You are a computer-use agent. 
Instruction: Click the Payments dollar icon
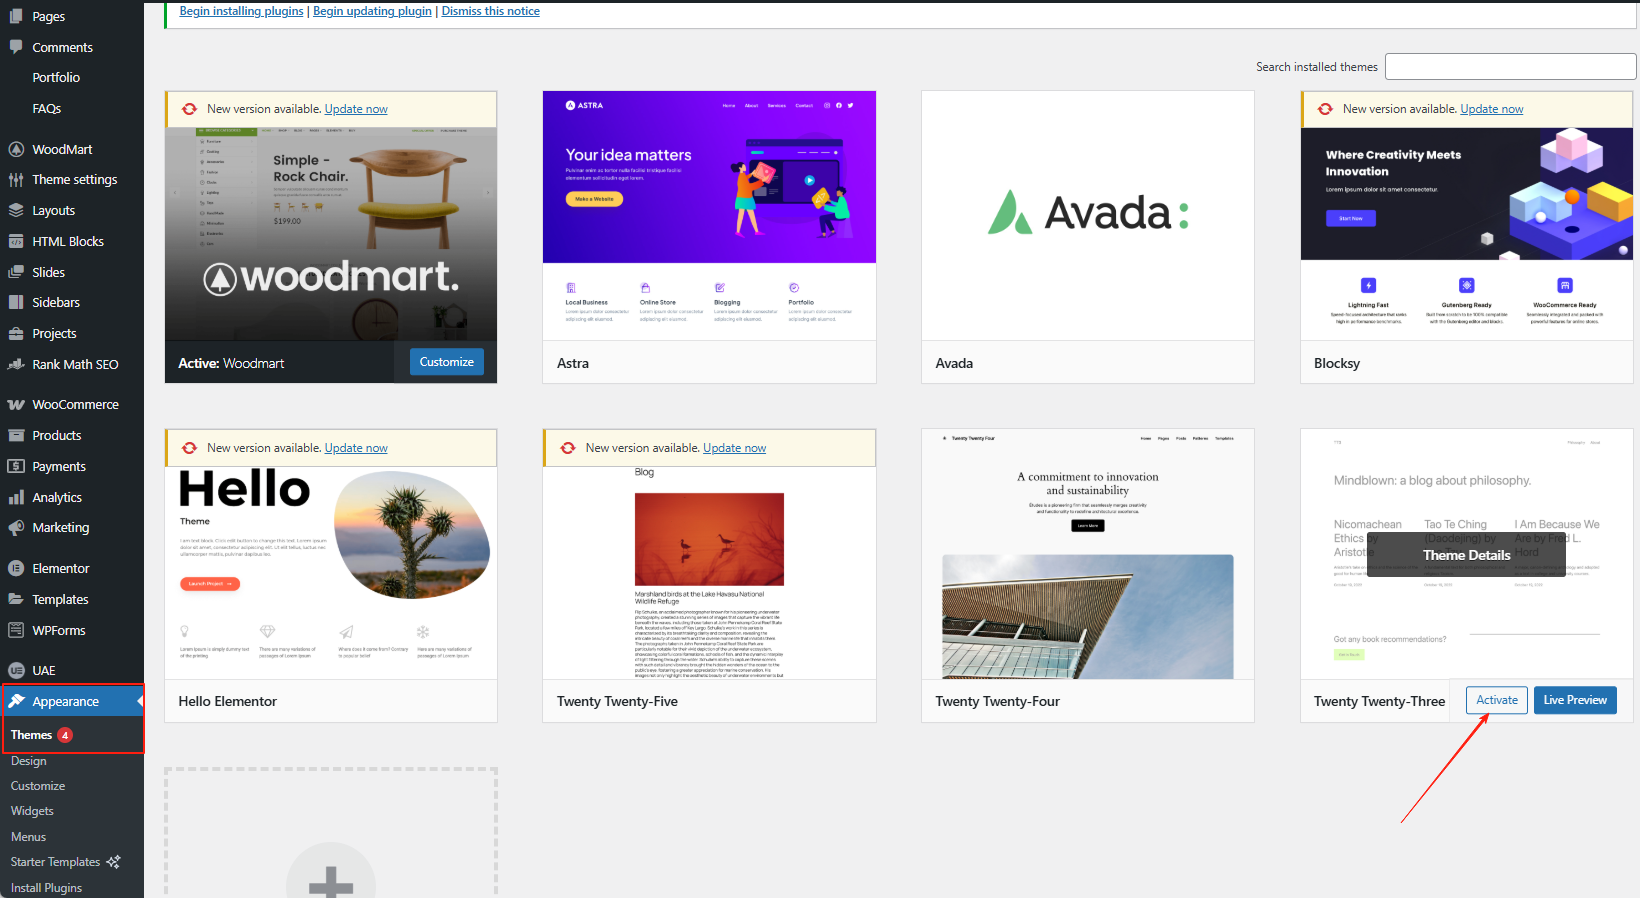click(16, 466)
